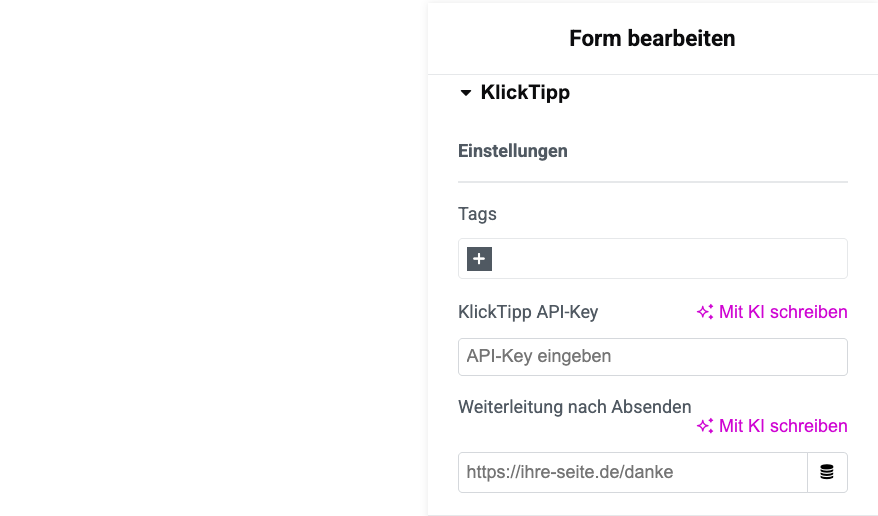
Task: Click the 'Form bearbeiten' panel title
Action: pyautogui.click(x=652, y=39)
